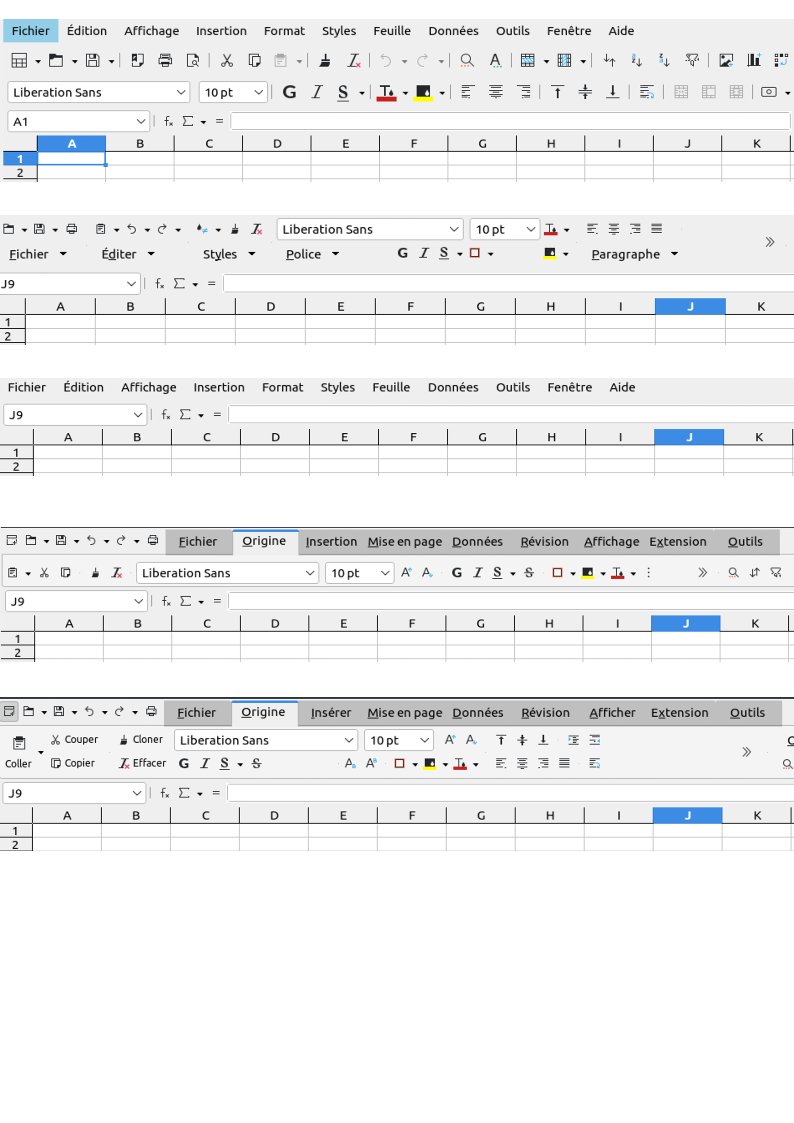Screen dimensions: 794x1123
Task: Click the three-dot more options in compact tabbed toolbar
Action: point(649,573)
